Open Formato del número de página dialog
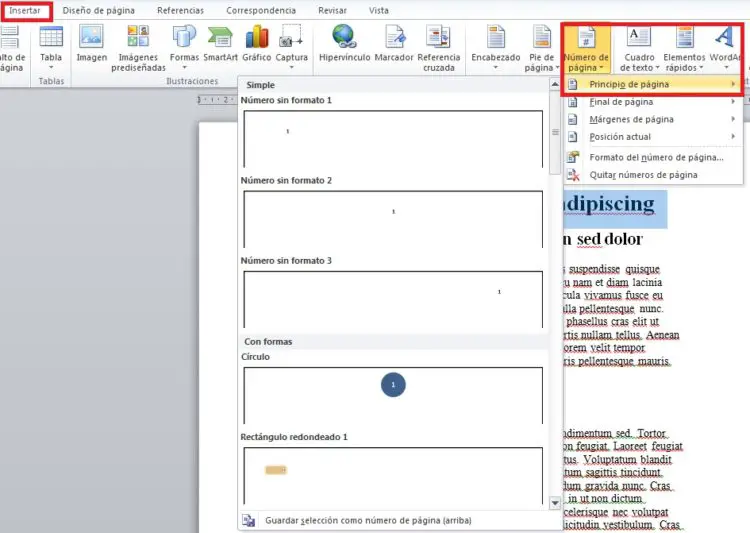 [653, 157]
